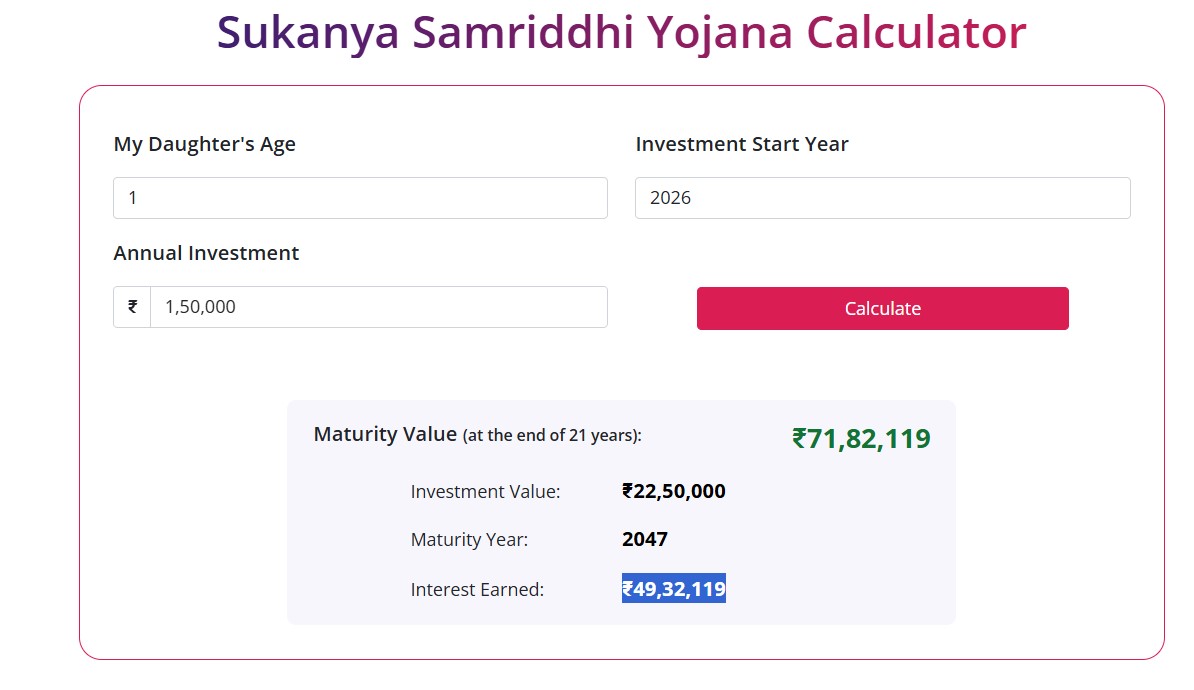Click the Maturity Value label
Screen dimensions: 1194x690
click(385, 435)
